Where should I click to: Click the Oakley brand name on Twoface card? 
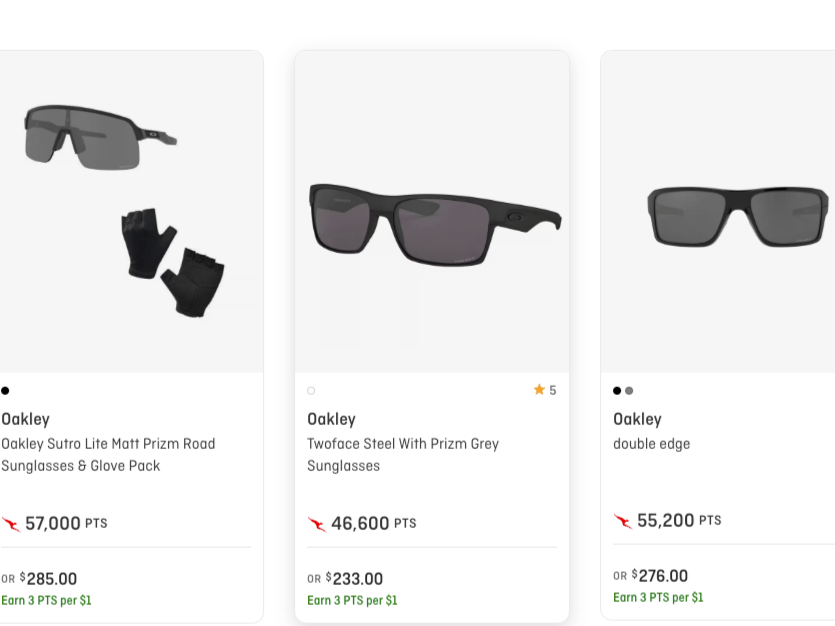click(x=331, y=419)
